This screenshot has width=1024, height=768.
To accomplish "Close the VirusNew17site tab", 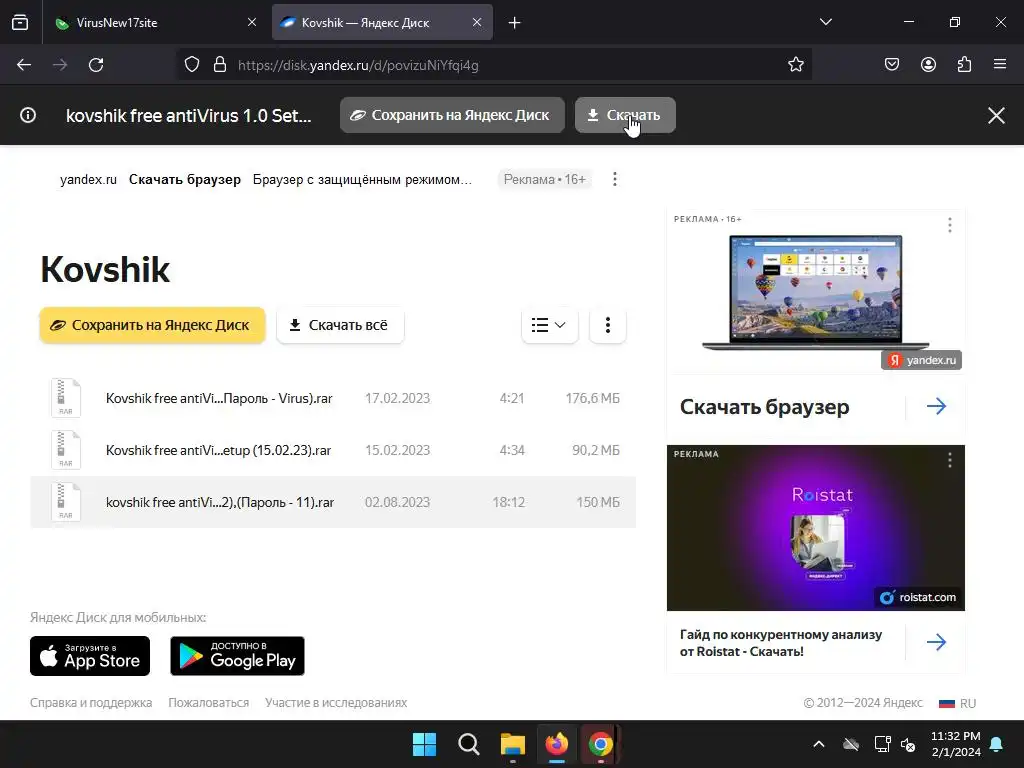I will point(252,23).
